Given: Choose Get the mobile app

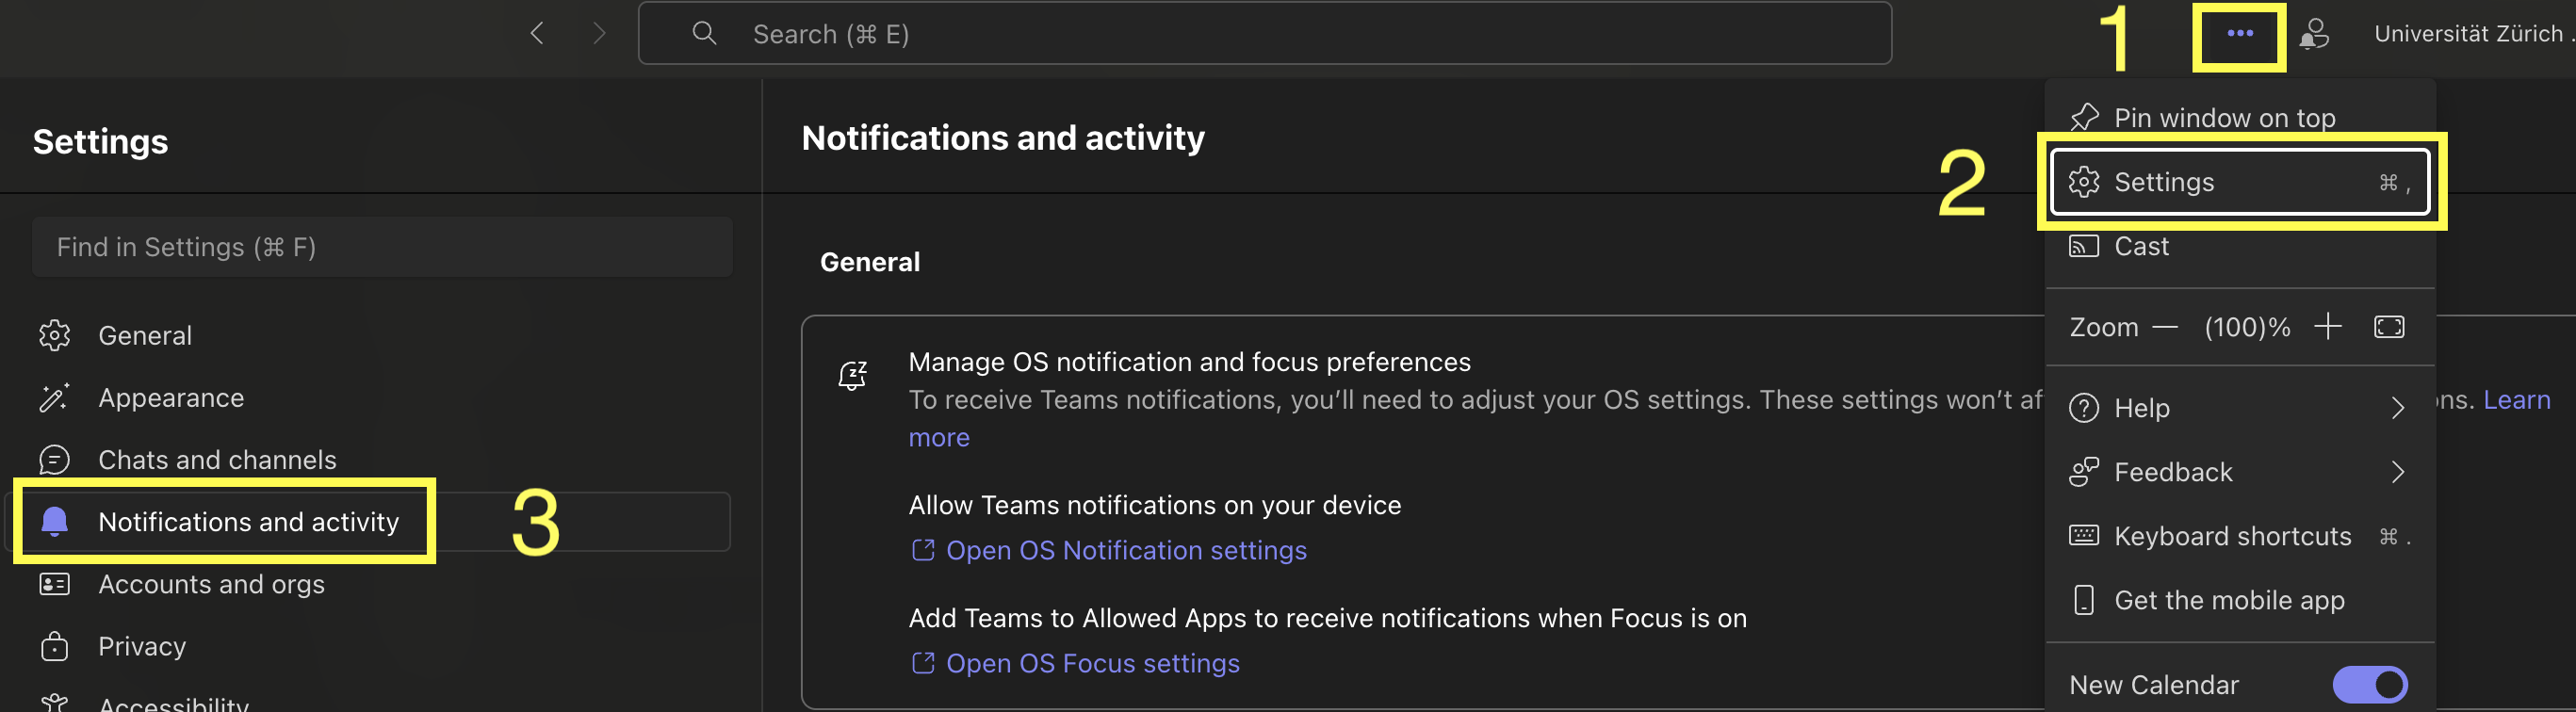Looking at the screenshot, I should [x=2229, y=600].
